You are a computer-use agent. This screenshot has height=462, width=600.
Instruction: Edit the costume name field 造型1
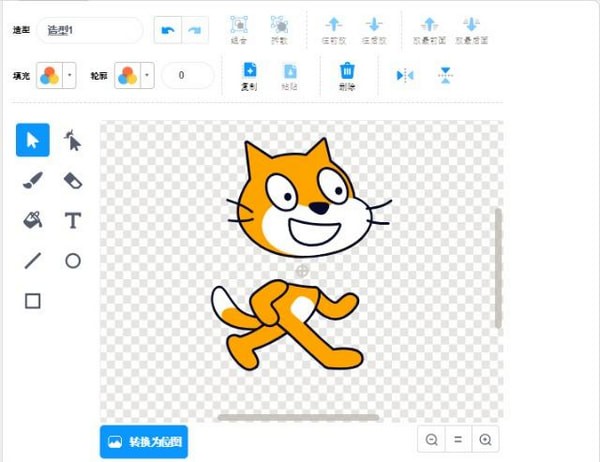(90, 30)
